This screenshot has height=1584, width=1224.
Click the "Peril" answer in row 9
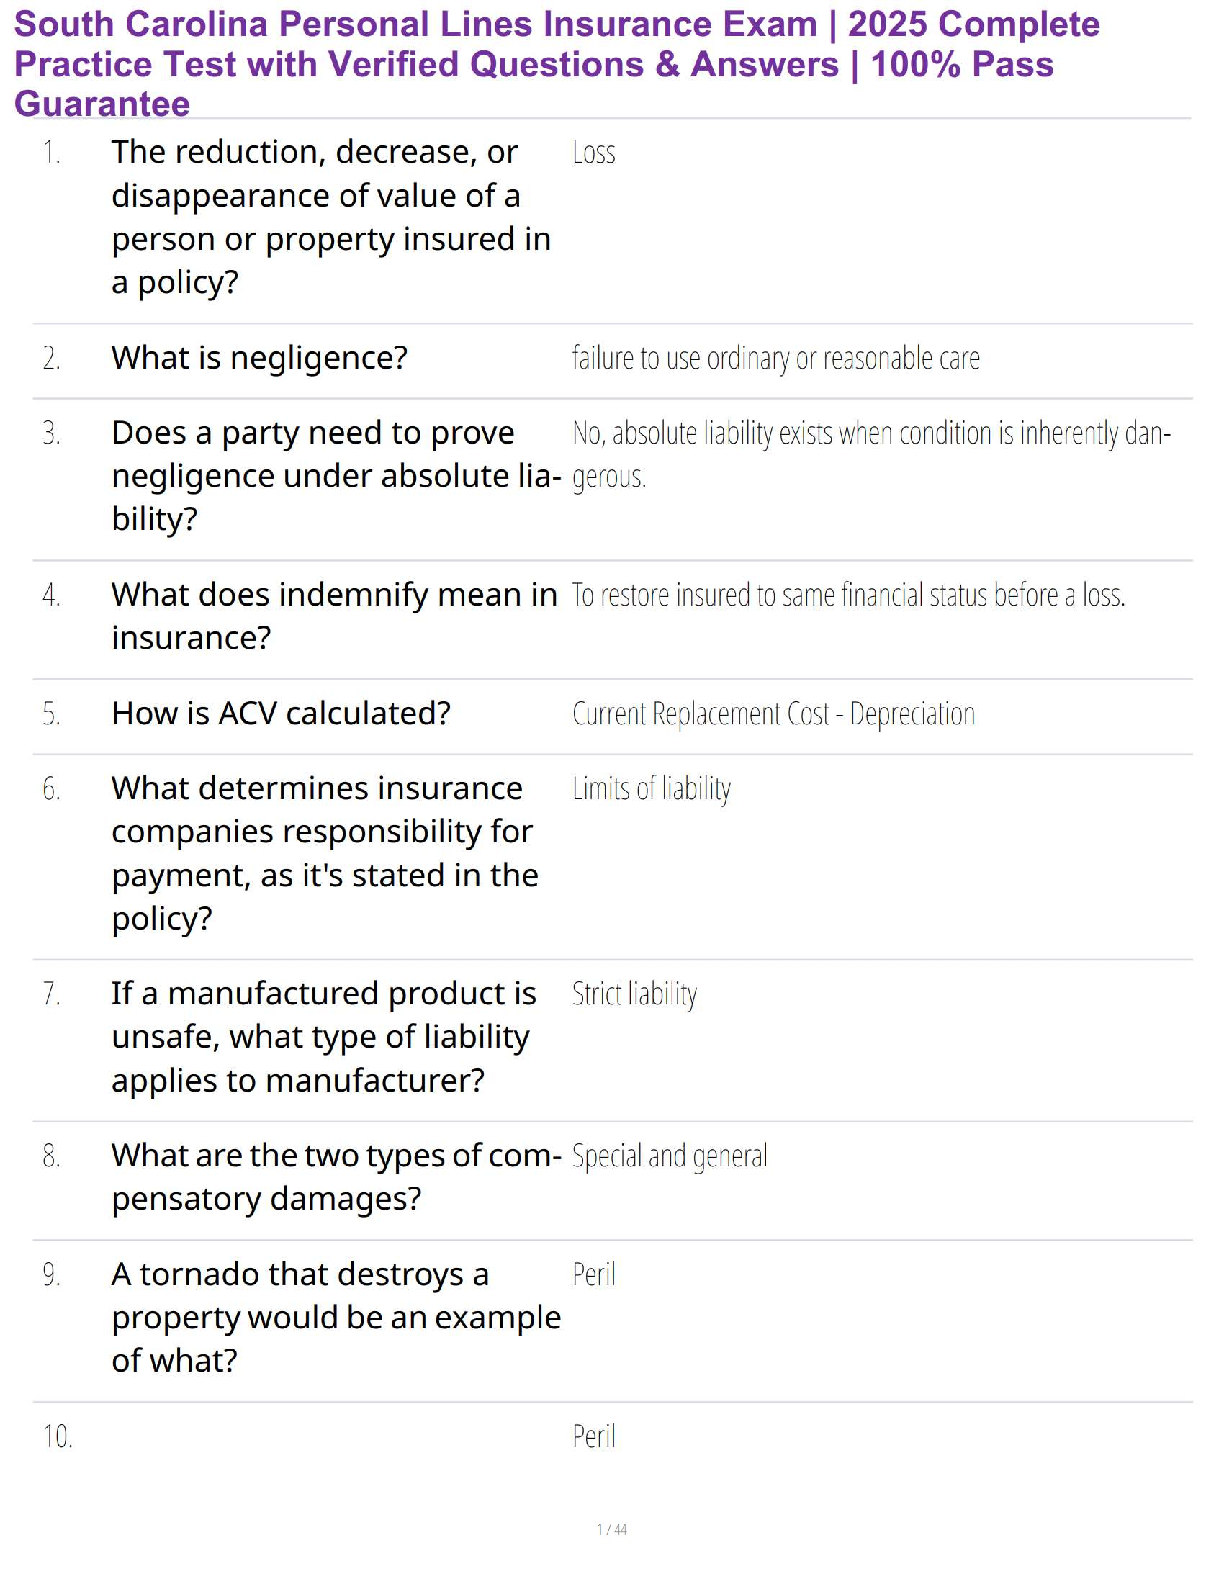click(594, 1275)
